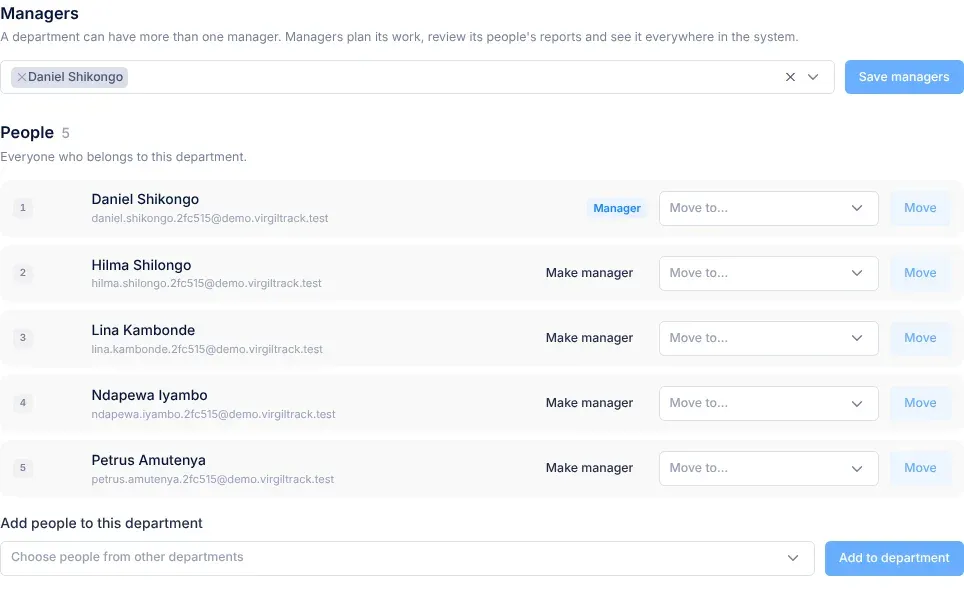
Task: Click Move button for Hilma Shilongo
Action: click(920, 273)
